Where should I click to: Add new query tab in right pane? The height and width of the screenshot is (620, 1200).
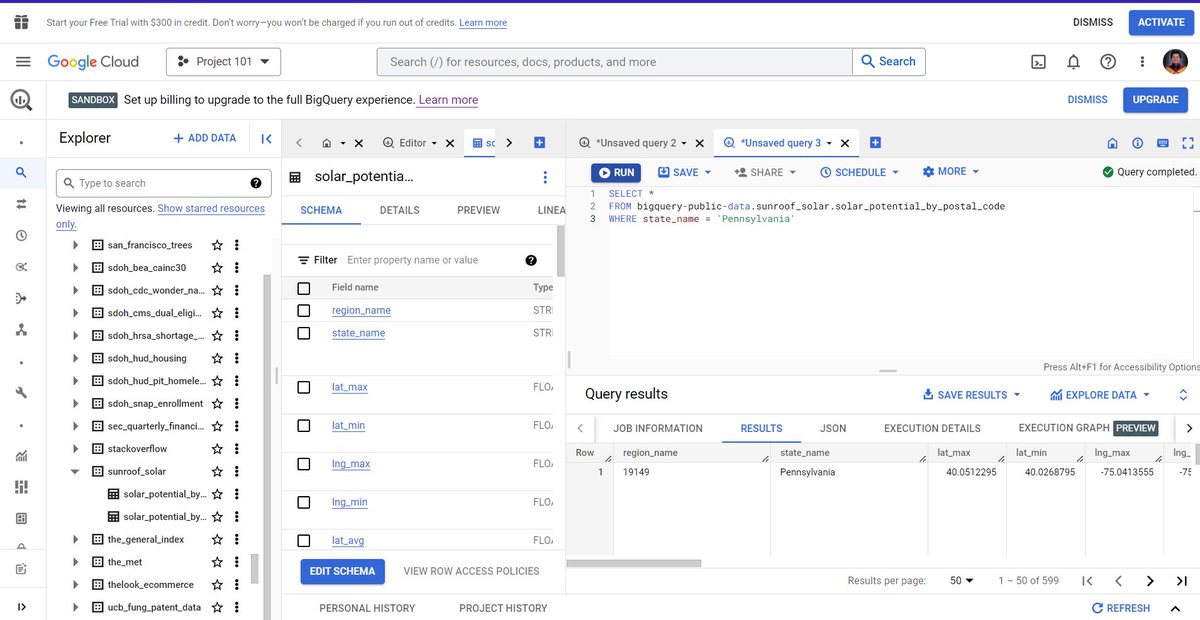[x=875, y=143]
